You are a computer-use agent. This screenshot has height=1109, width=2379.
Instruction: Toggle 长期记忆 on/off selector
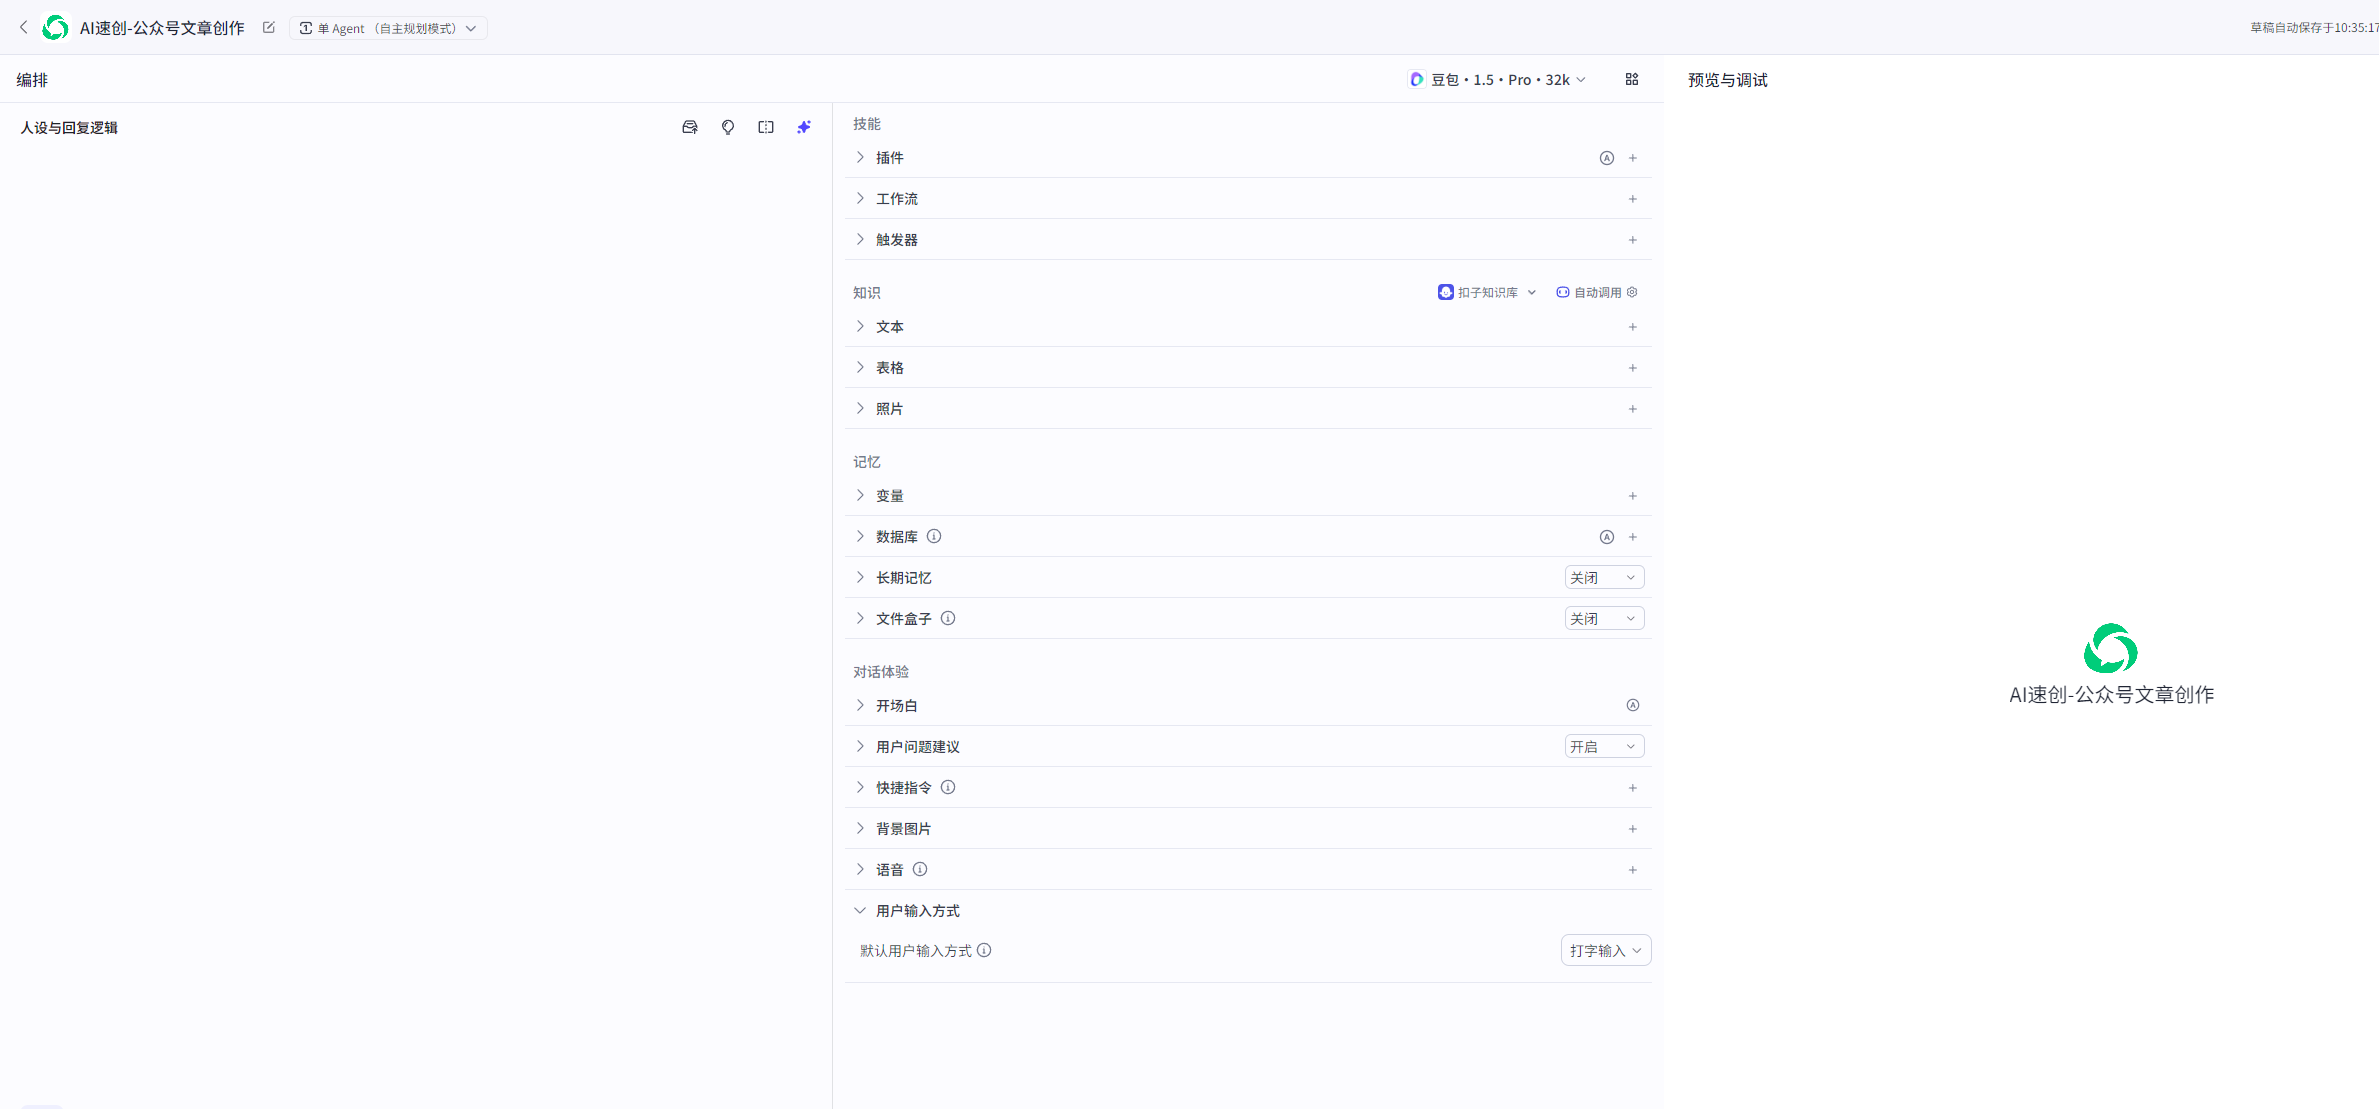(1604, 578)
